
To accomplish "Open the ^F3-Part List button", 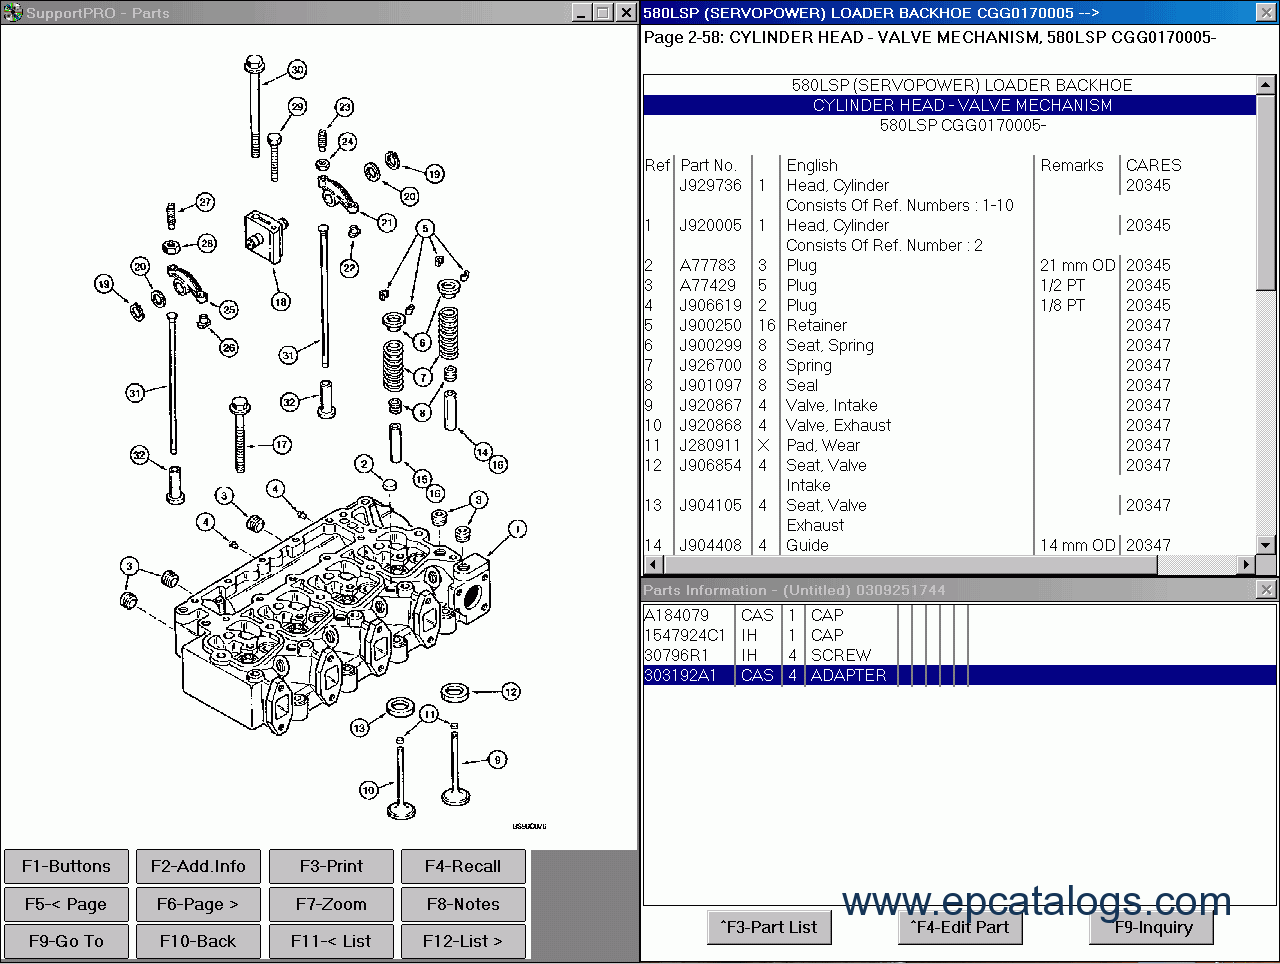I will coord(769,927).
